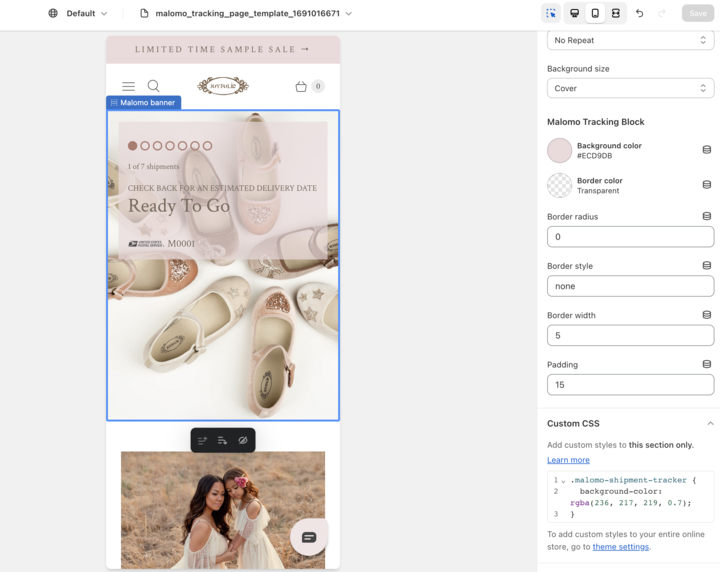
Task: Open the No Repeat dropdown
Action: (630, 40)
